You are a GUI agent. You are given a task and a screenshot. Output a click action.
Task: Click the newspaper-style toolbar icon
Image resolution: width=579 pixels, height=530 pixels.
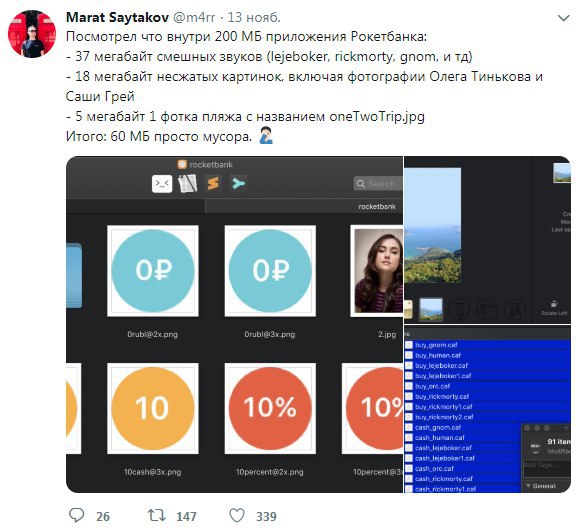click(188, 184)
